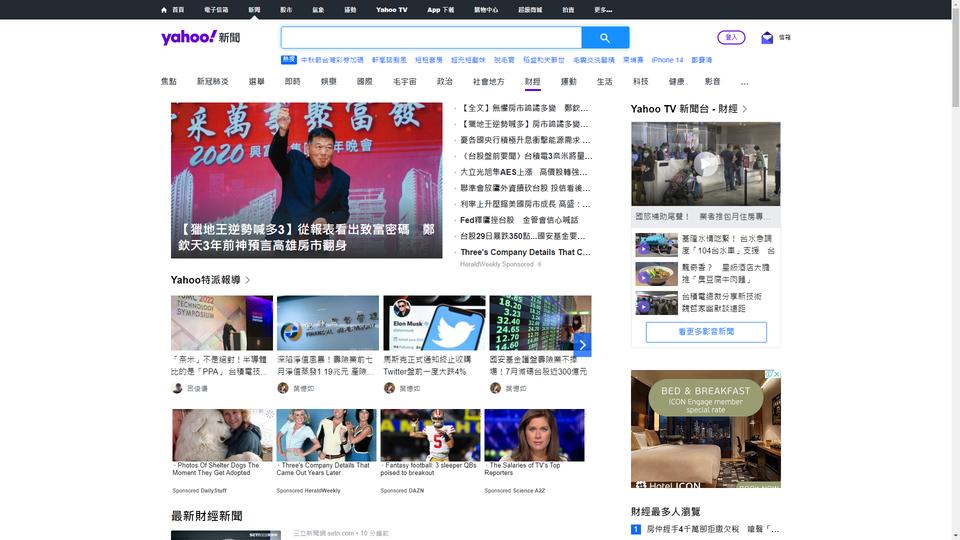This screenshot has height=540, width=960.
Task: Click the 熱搜 trending badge
Action: point(288,60)
